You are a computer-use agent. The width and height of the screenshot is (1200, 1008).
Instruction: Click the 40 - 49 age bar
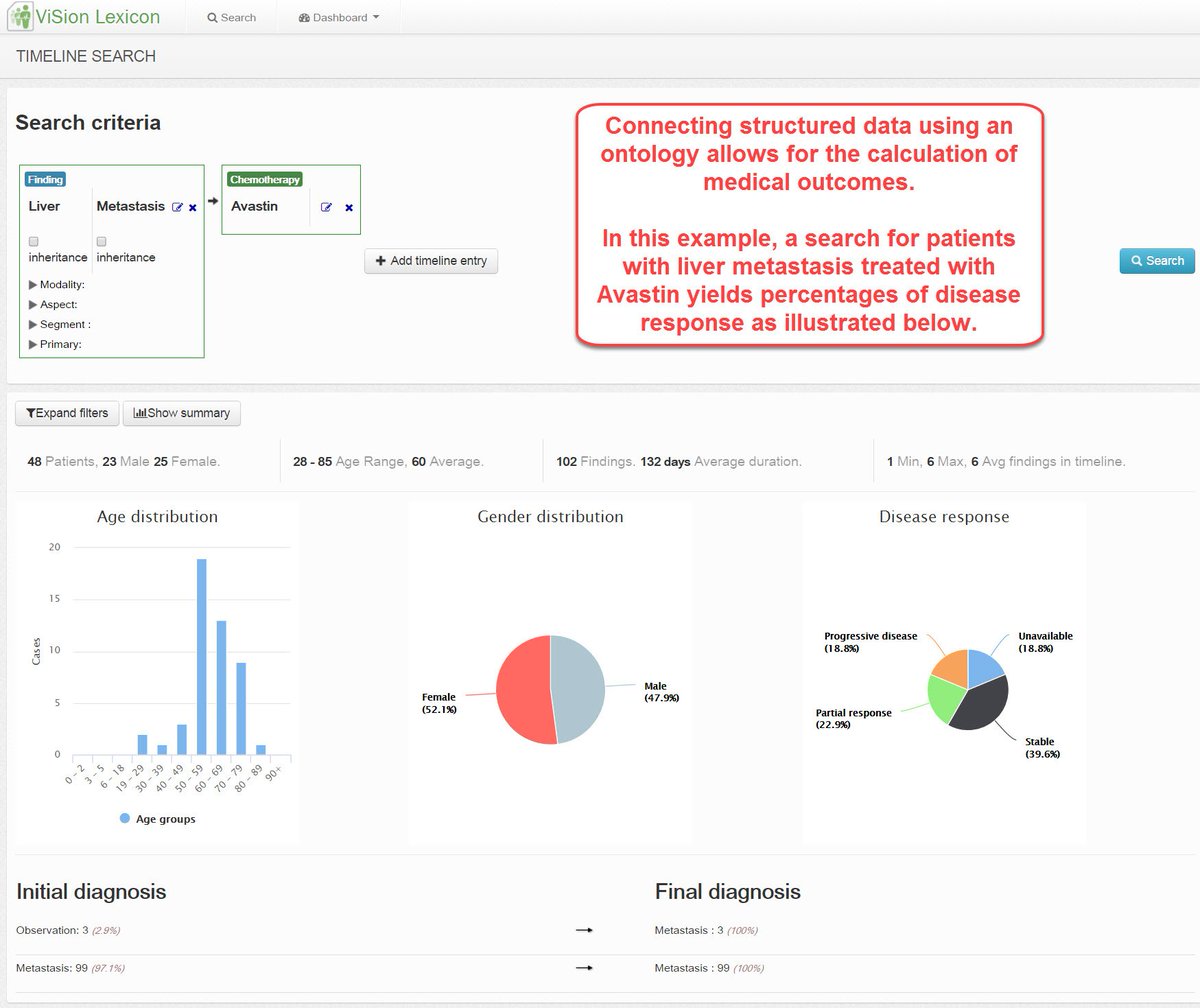[181, 739]
